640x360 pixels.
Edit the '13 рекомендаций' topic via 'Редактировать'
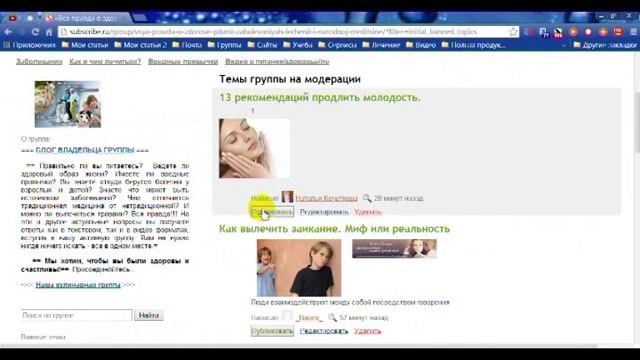(x=324, y=212)
